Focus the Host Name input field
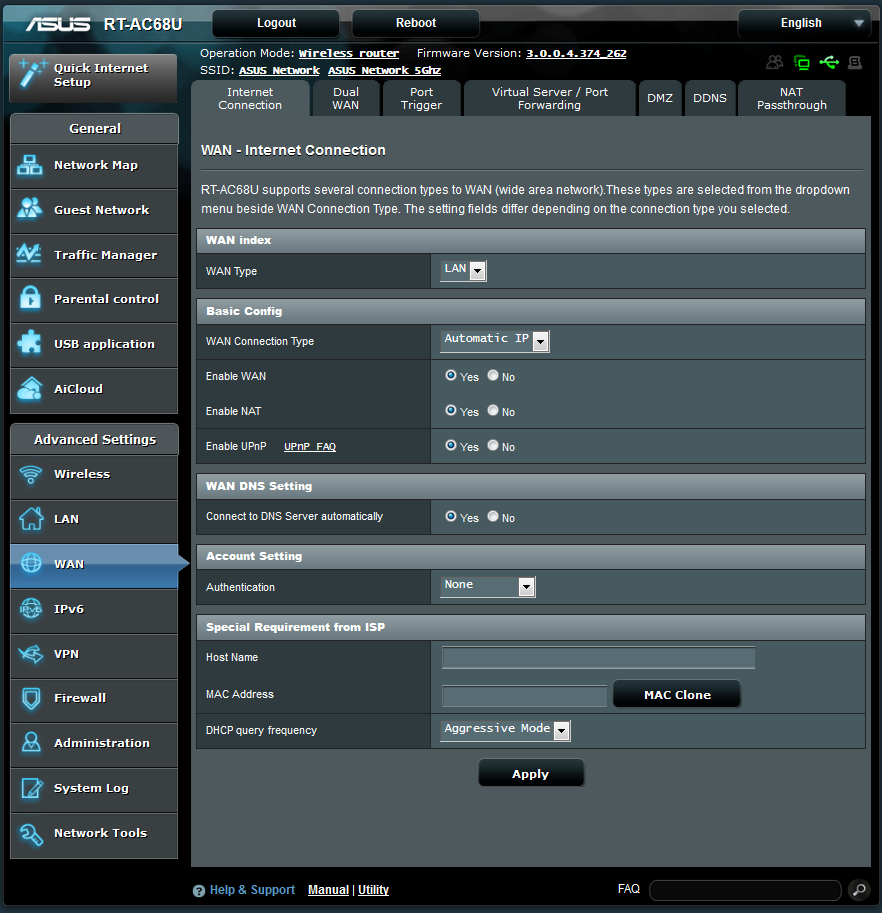This screenshot has width=882, height=913. [x=598, y=657]
